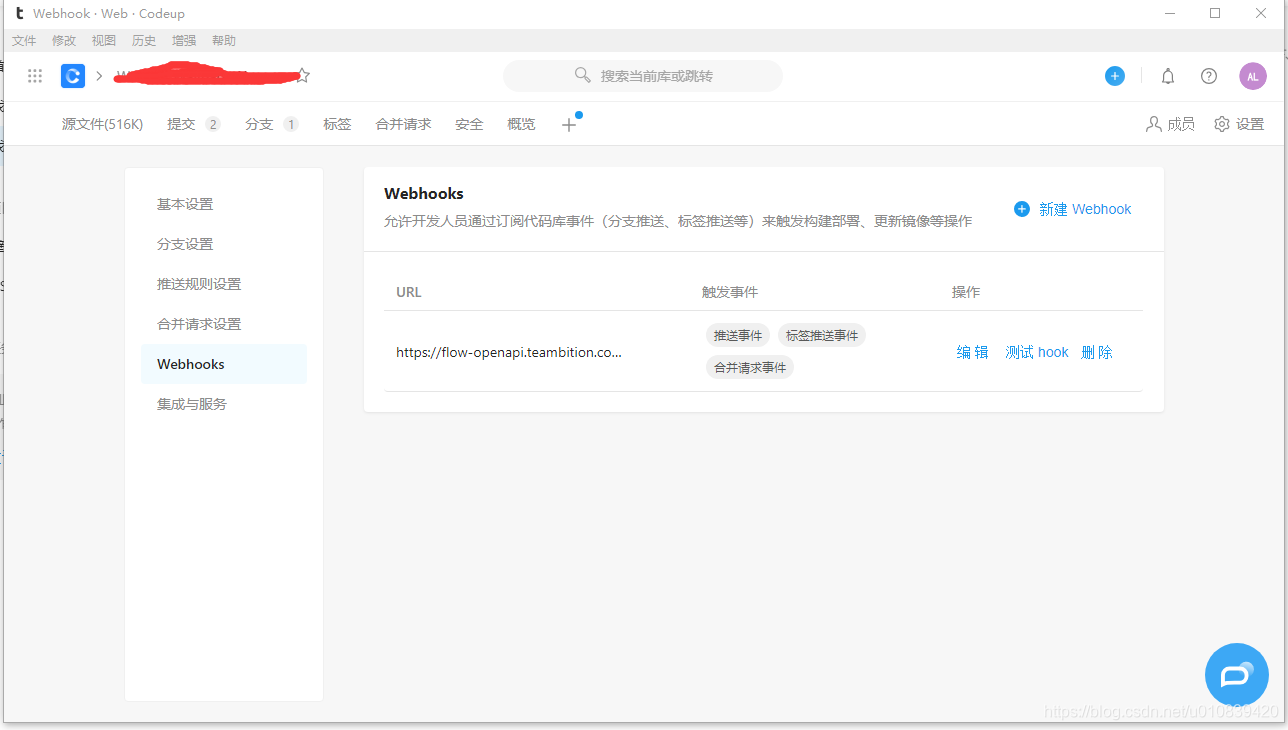Click the webhook URL flow-openapi.teambition text
The height and width of the screenshot is (730, 1288).
509,352
